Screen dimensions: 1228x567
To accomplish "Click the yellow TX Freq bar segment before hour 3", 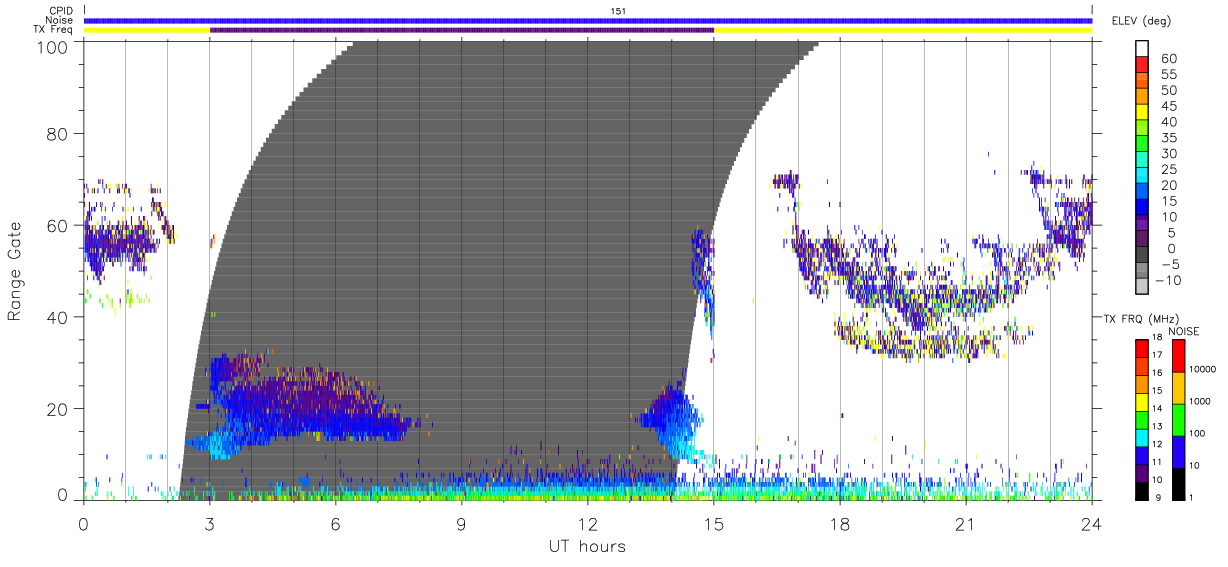I will [147, 30].
